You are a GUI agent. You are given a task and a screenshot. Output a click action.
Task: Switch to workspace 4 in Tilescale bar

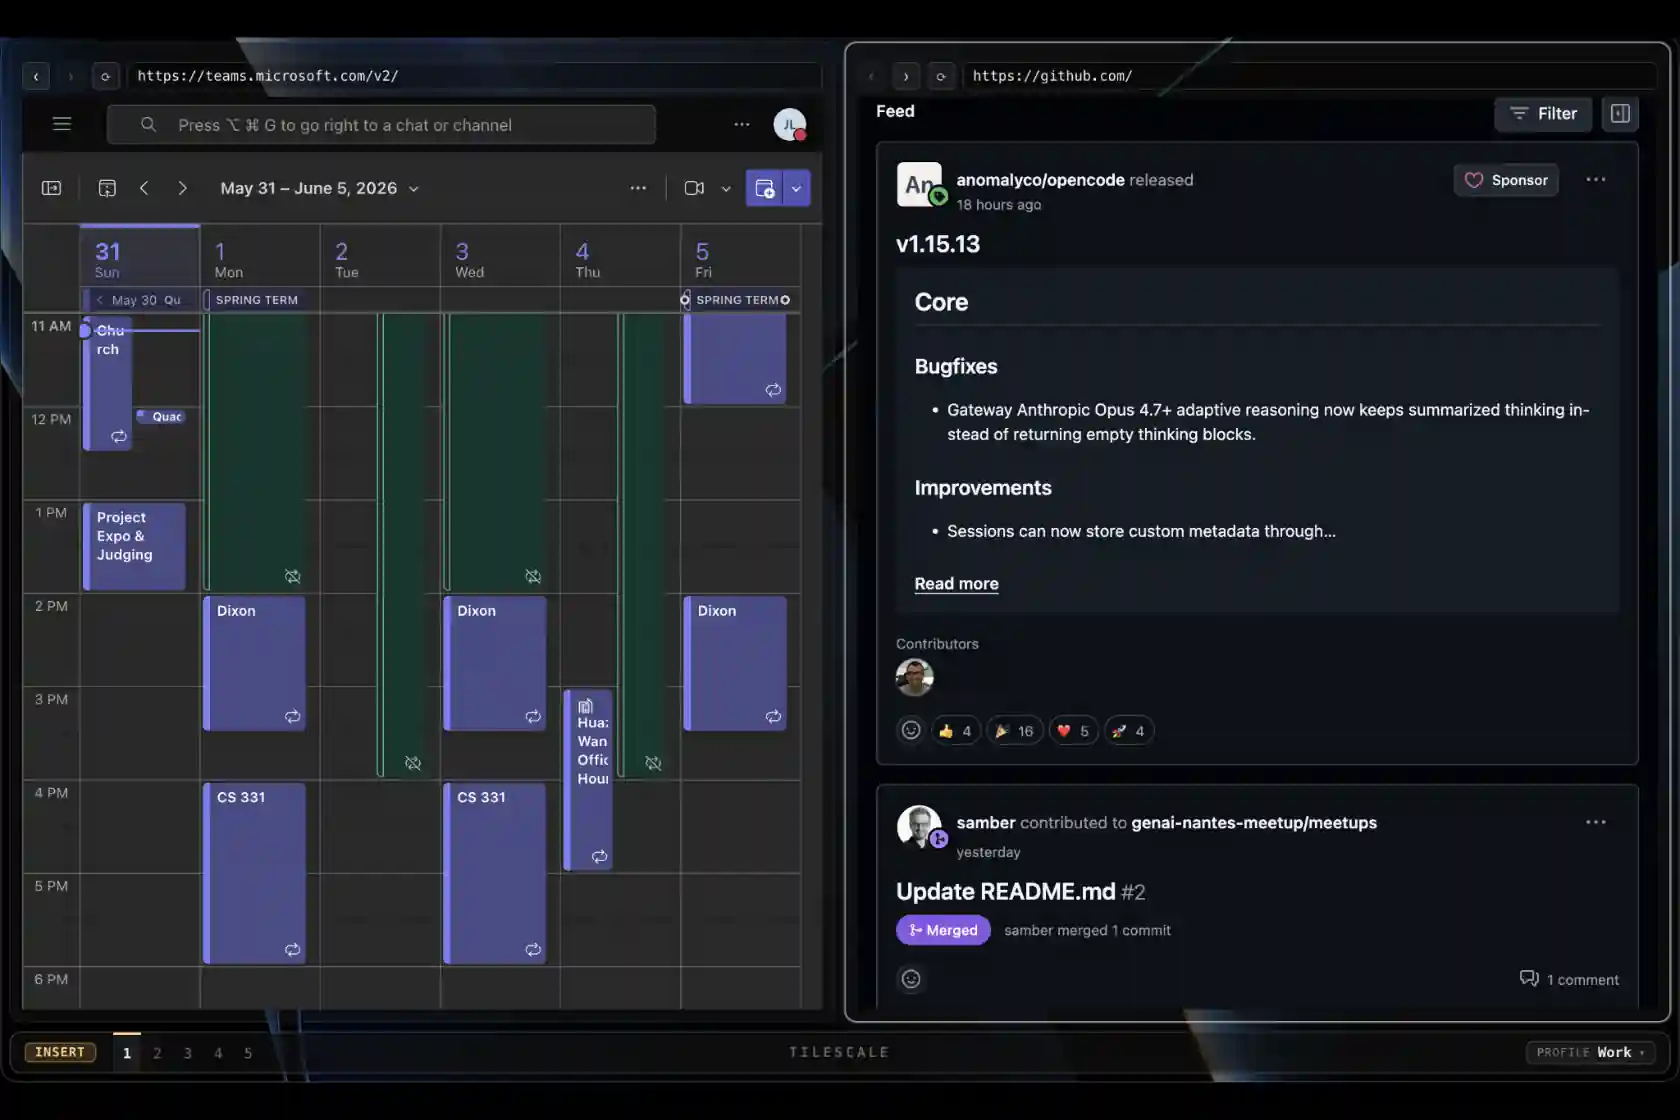[218, 1053]
